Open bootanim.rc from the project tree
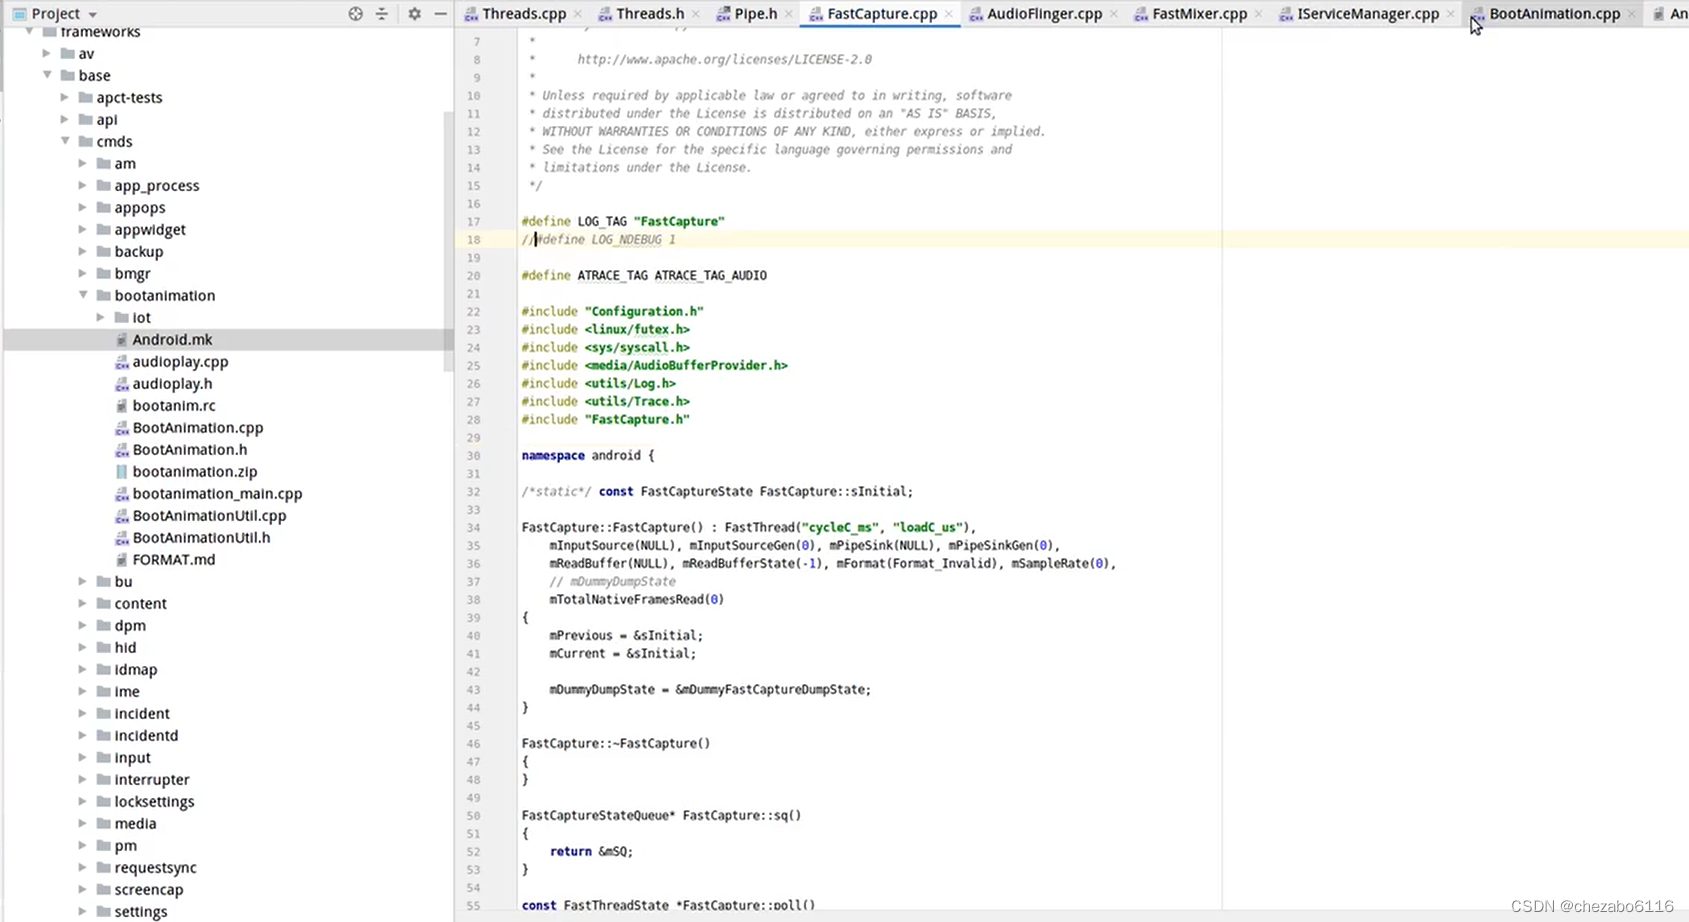This screenshot has height=922, width=1689. pos(174,405)
